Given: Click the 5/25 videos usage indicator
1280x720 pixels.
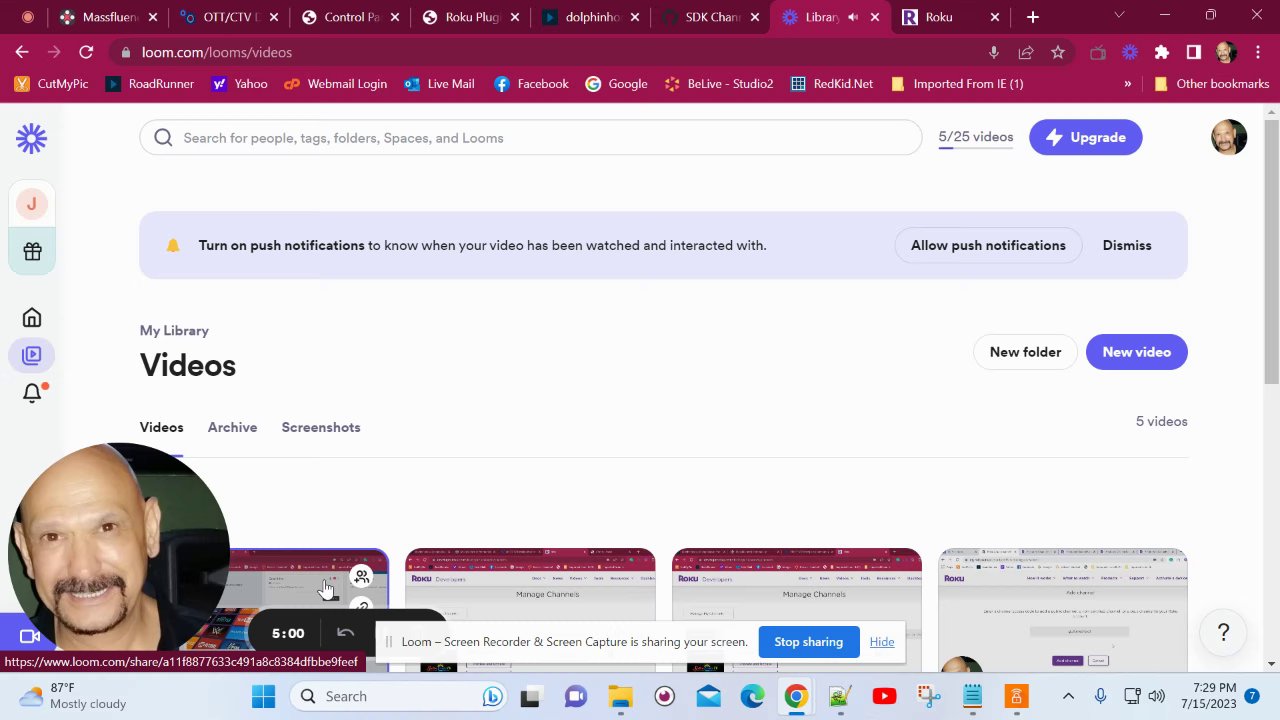Looking at the screenshot, I should (975, 137).
